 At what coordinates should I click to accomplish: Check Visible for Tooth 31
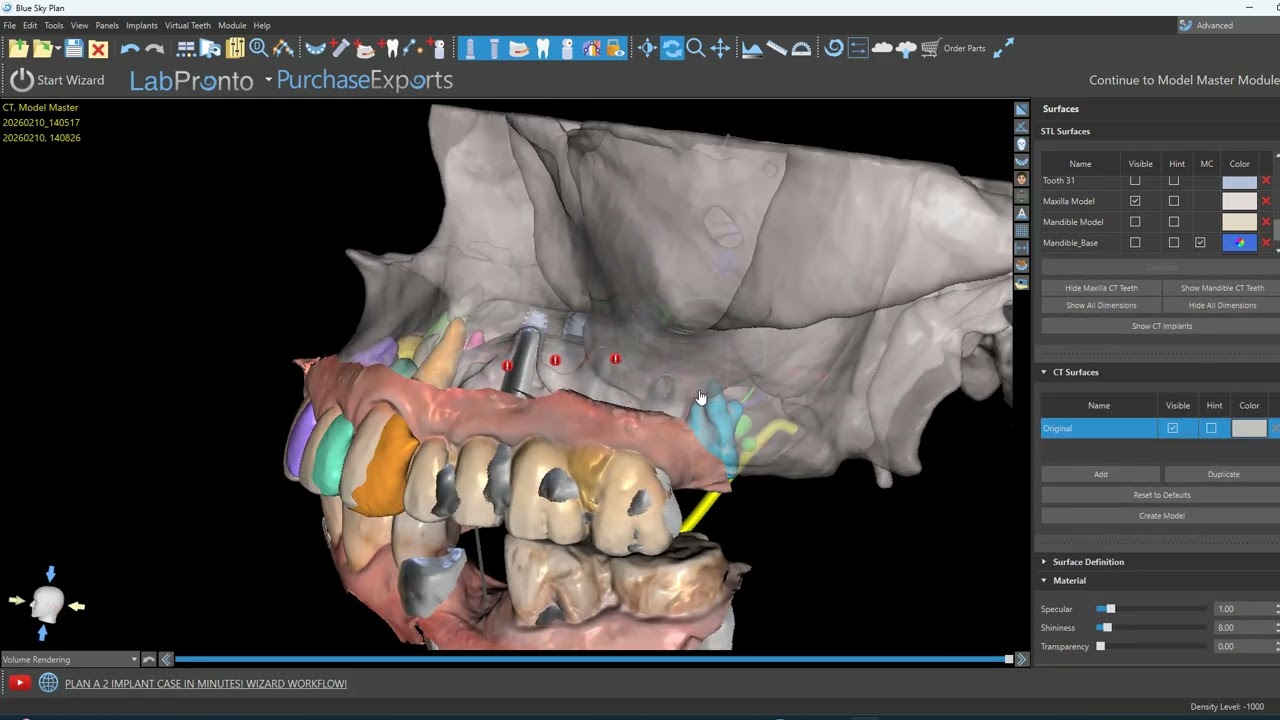[x=1134, y=181]
